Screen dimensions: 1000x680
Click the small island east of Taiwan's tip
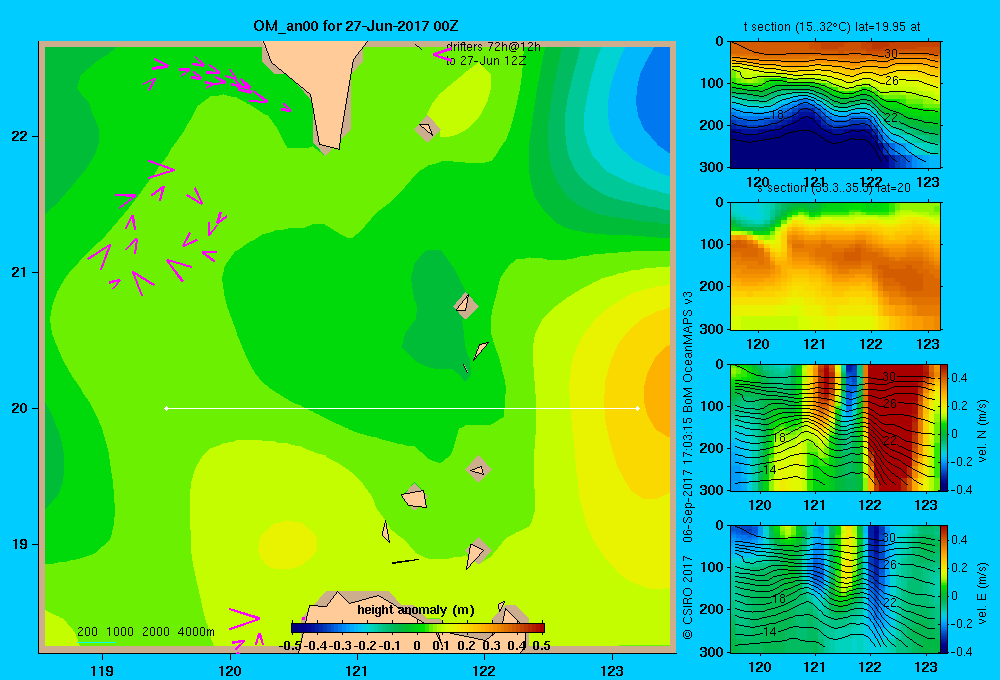coord(427,129)
